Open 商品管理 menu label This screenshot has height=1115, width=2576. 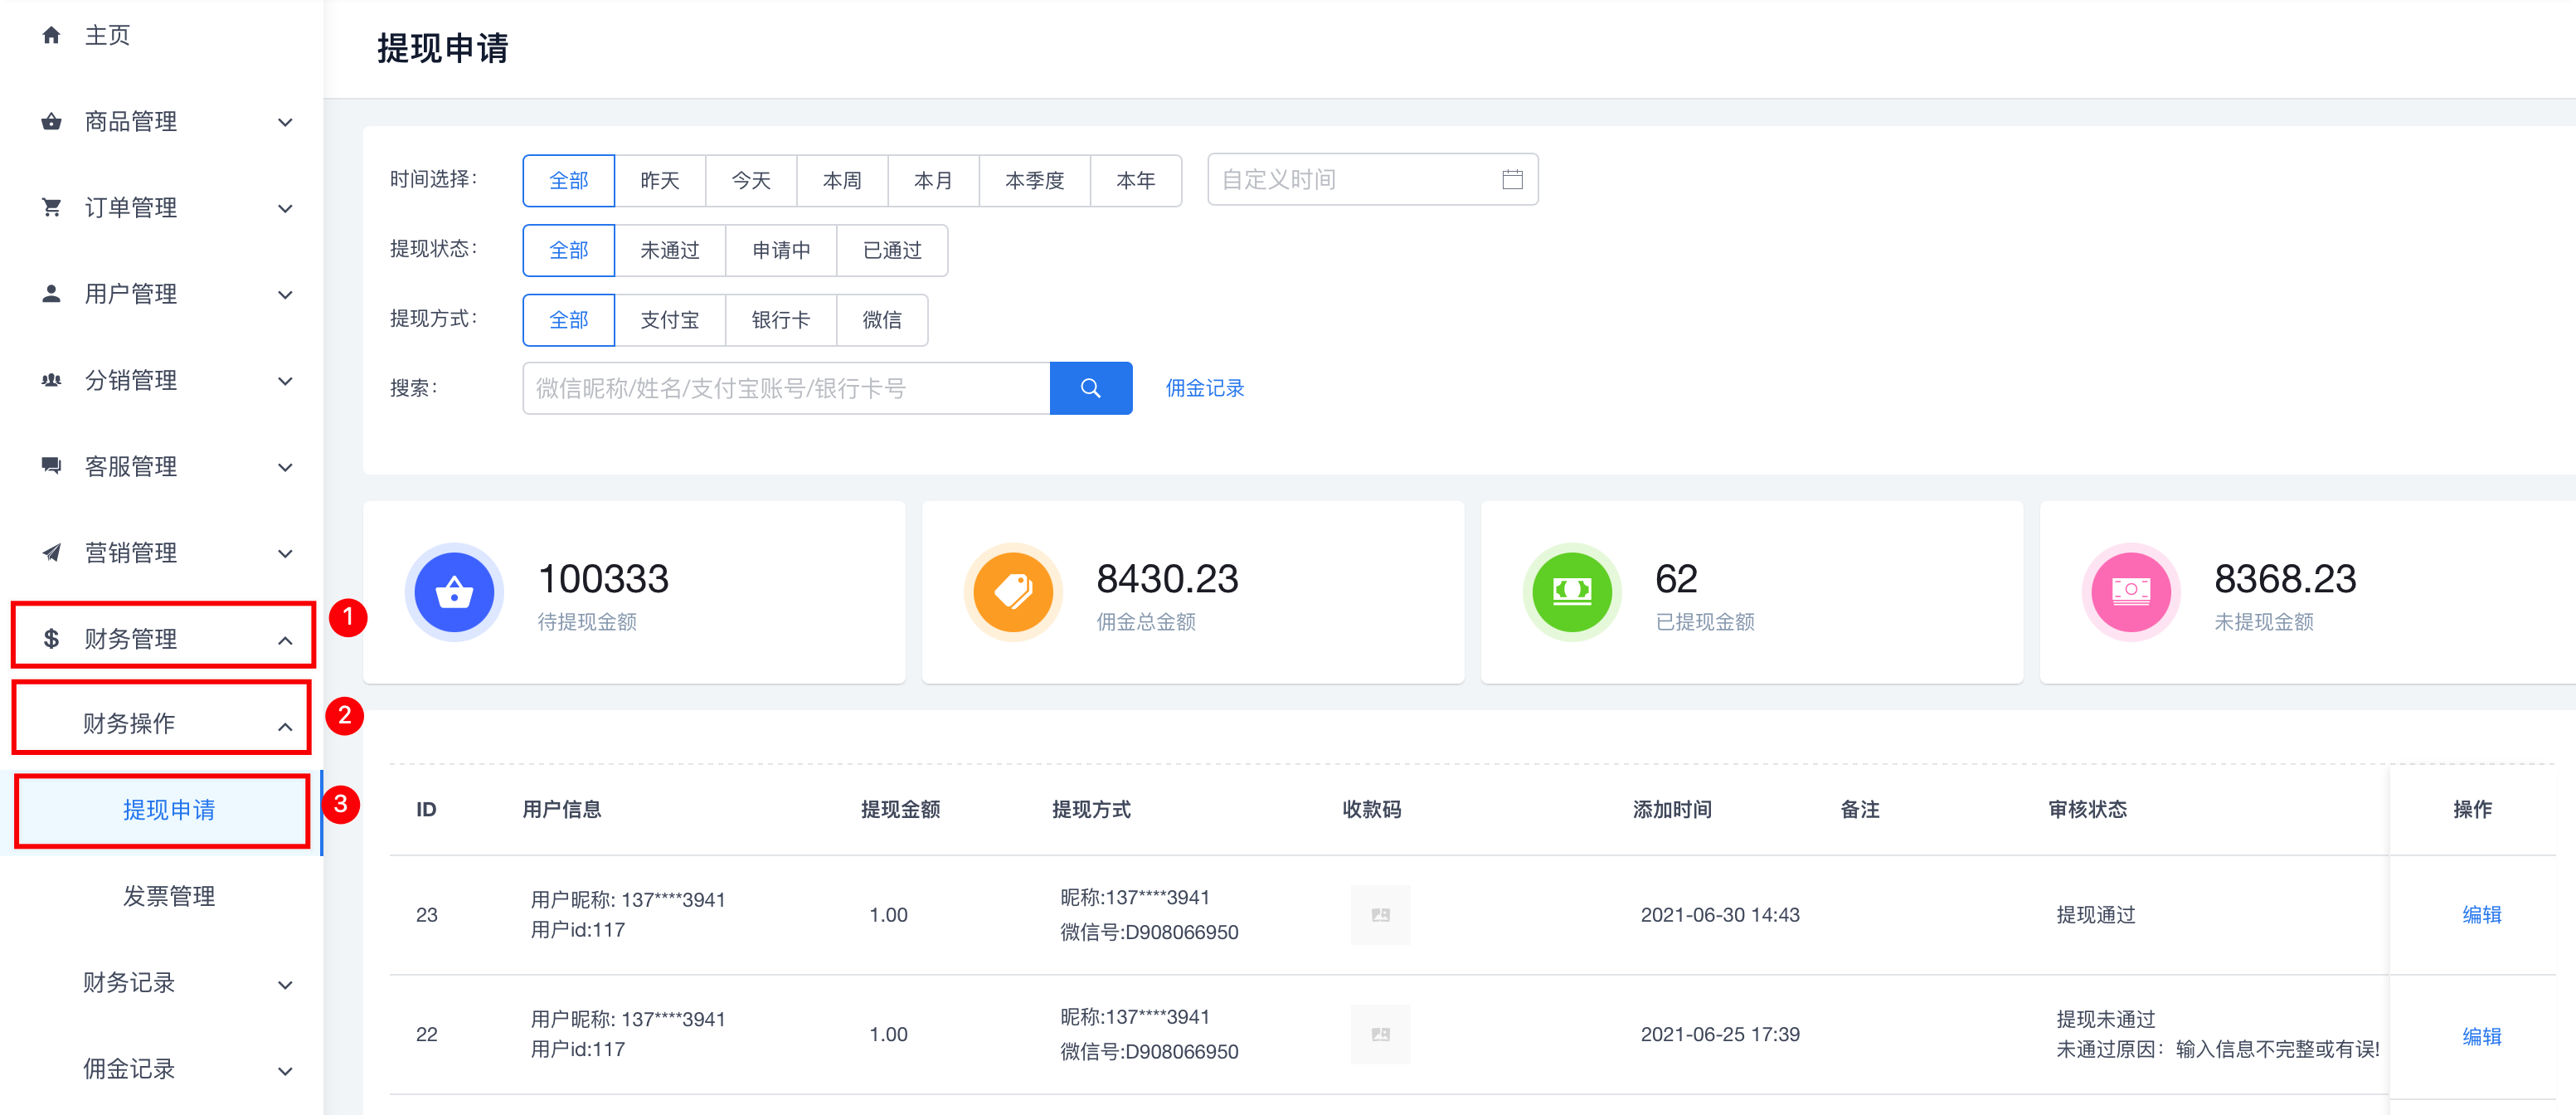131,122
